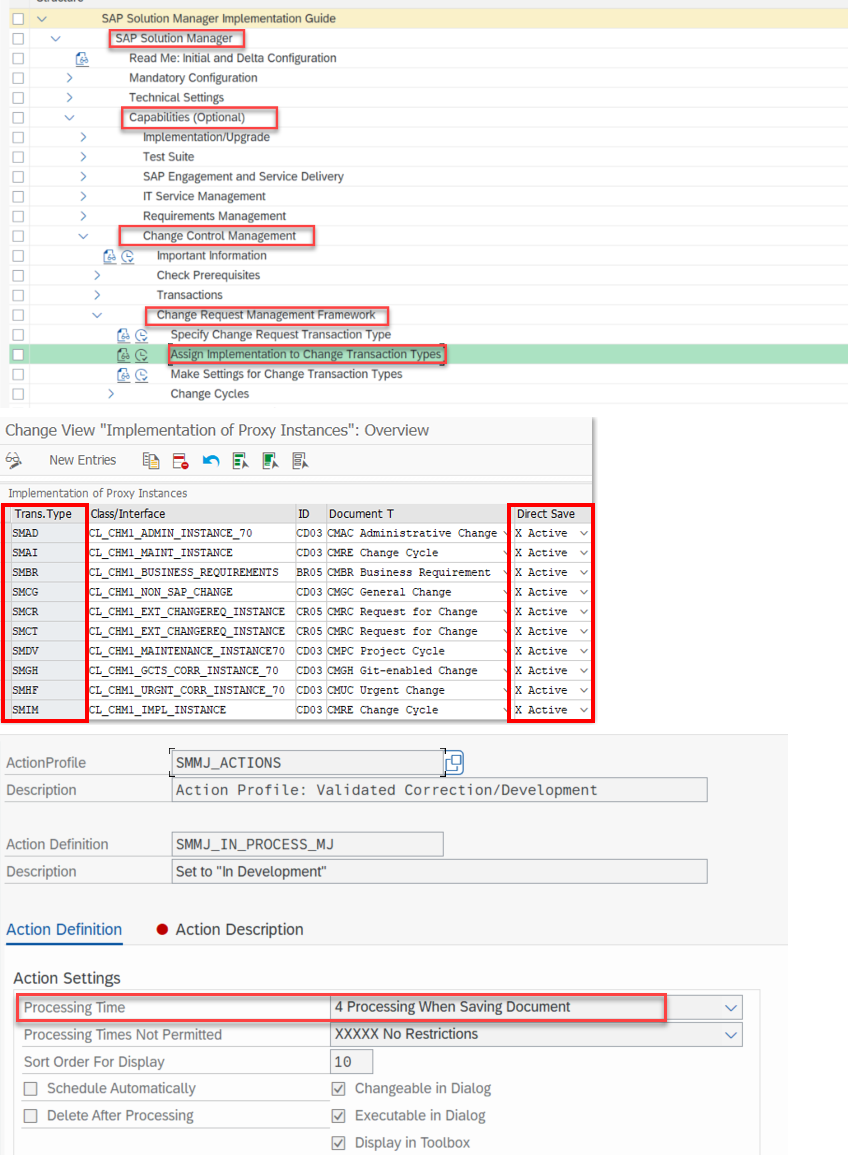Click the CMUC Urgent Change document type cell

416,690
